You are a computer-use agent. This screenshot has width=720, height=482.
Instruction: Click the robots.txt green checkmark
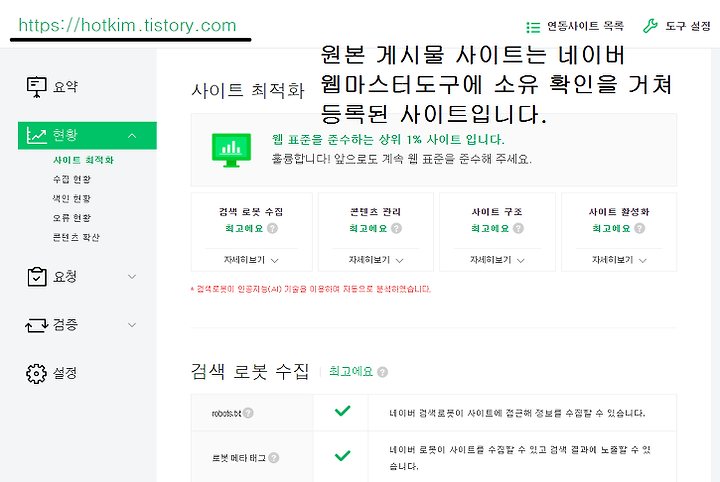point(343,411)
